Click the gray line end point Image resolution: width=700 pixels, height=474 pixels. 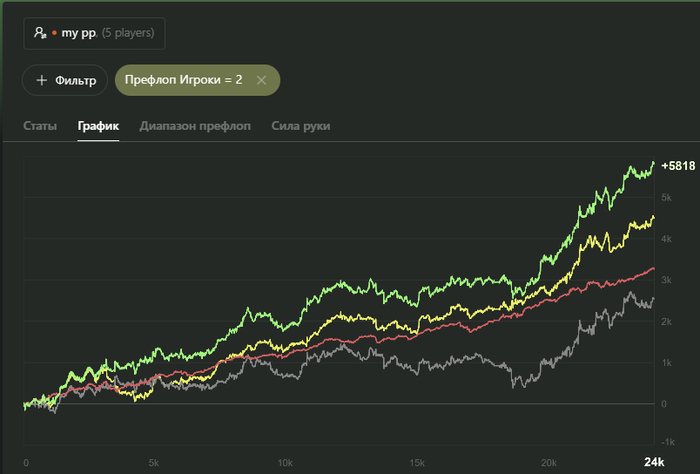(x=654, y=298)
